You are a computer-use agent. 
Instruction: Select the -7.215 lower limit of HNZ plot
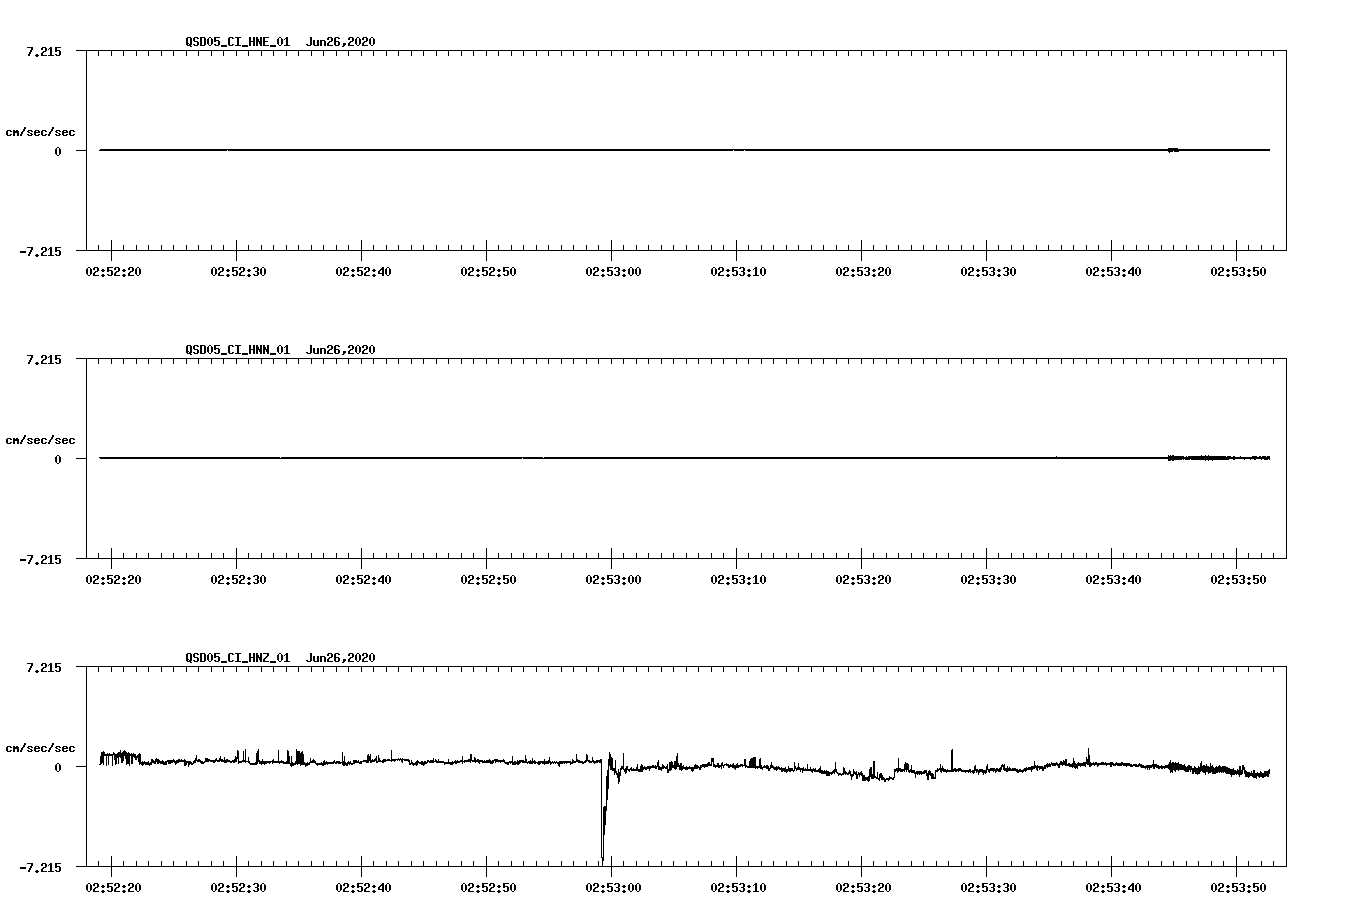pyautogui.click(x=40, y=867)
